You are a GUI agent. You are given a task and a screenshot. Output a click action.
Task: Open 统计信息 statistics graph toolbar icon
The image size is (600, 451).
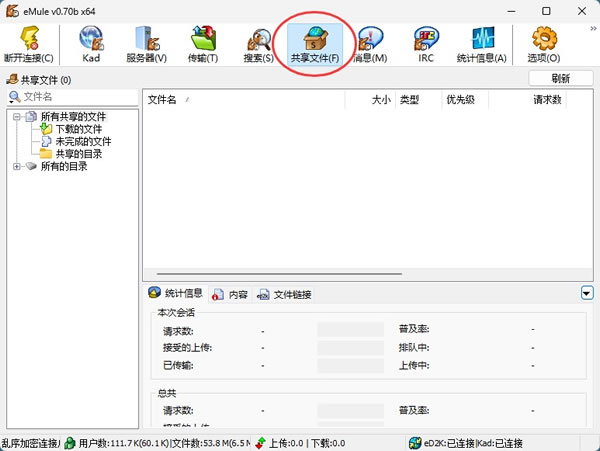pos(482,38)
